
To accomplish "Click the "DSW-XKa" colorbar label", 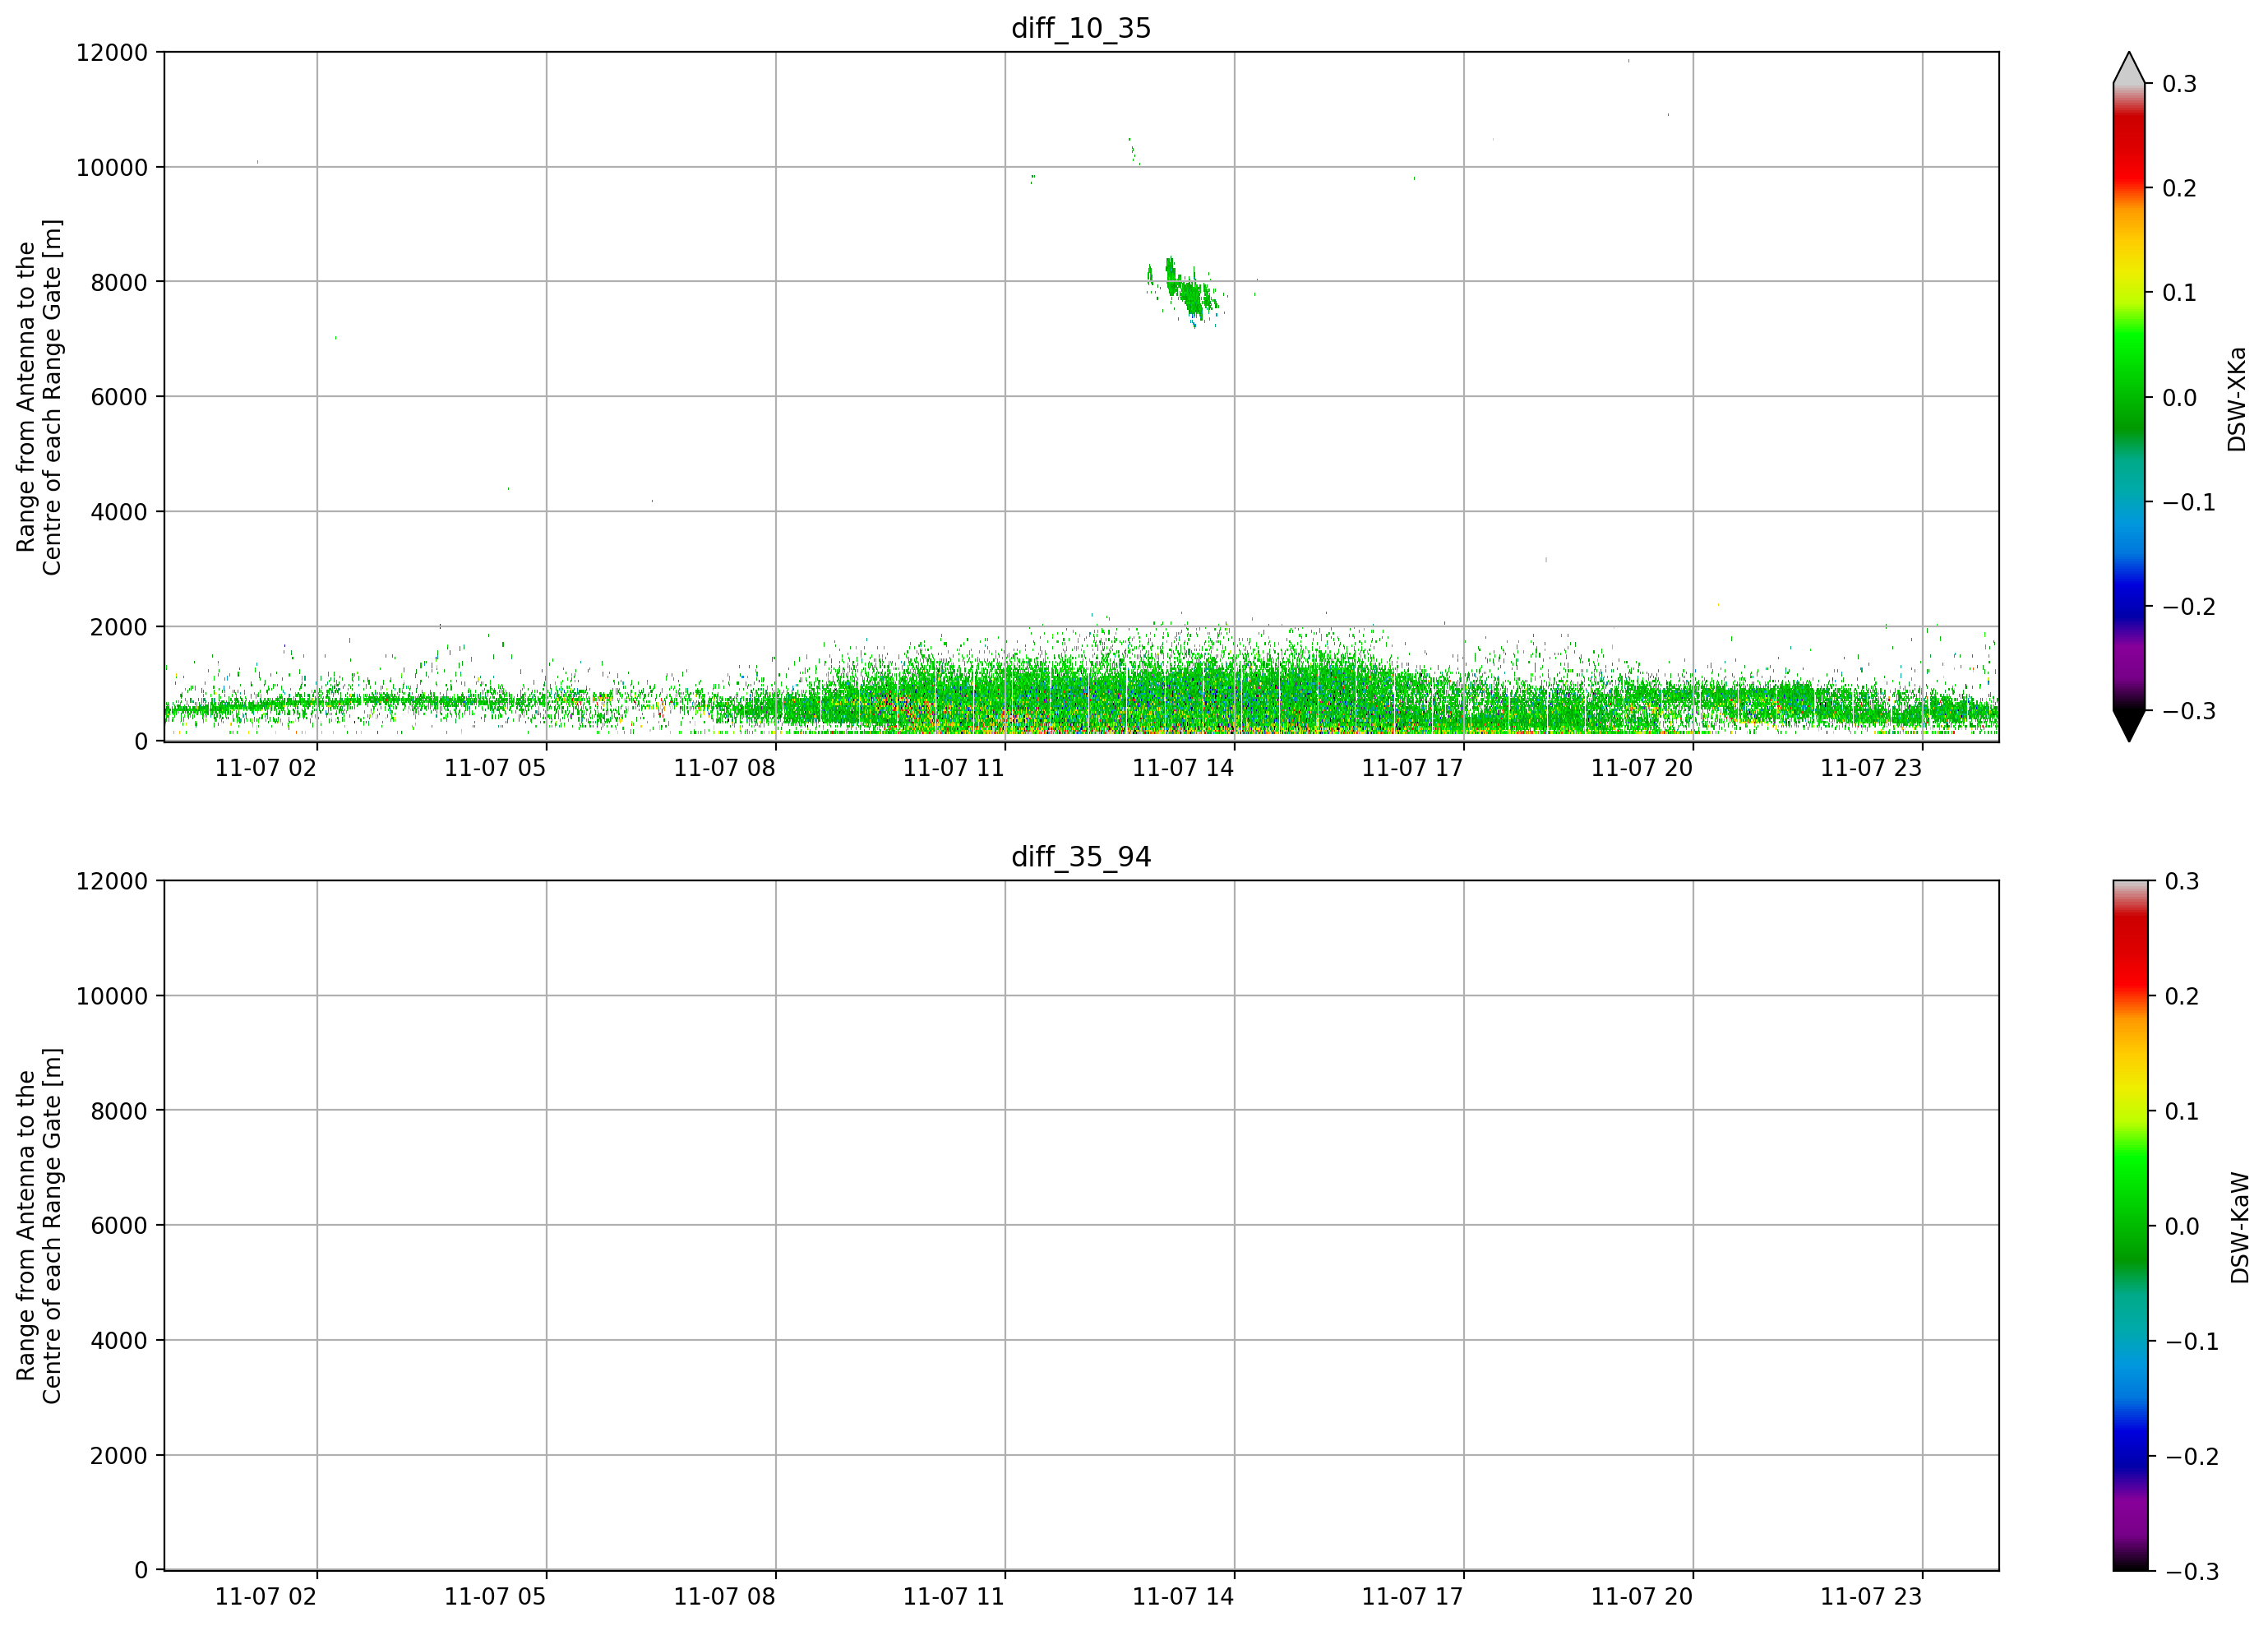I will tap(2237, 399).
